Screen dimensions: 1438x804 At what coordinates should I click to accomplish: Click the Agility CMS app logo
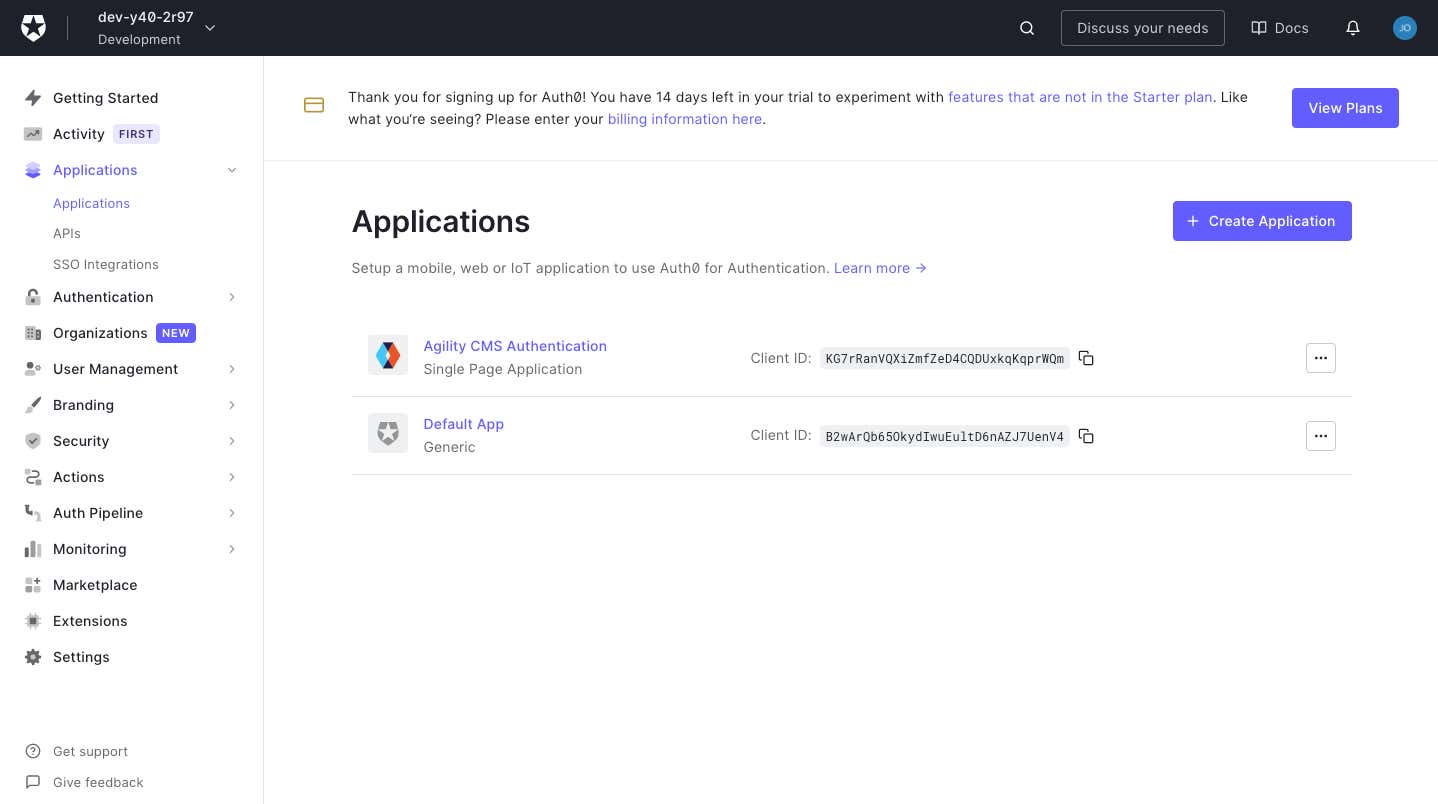(388, 355)
